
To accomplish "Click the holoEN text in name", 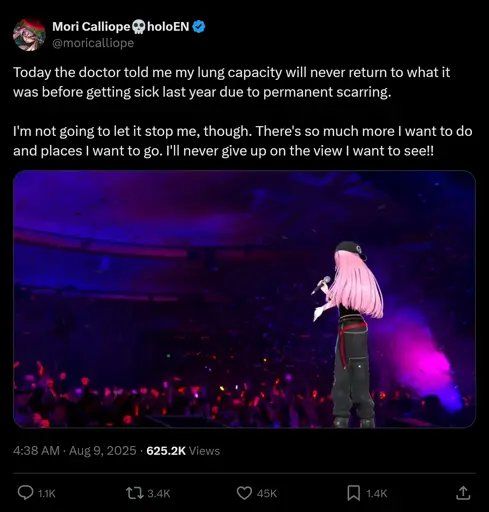I will 168,27.
